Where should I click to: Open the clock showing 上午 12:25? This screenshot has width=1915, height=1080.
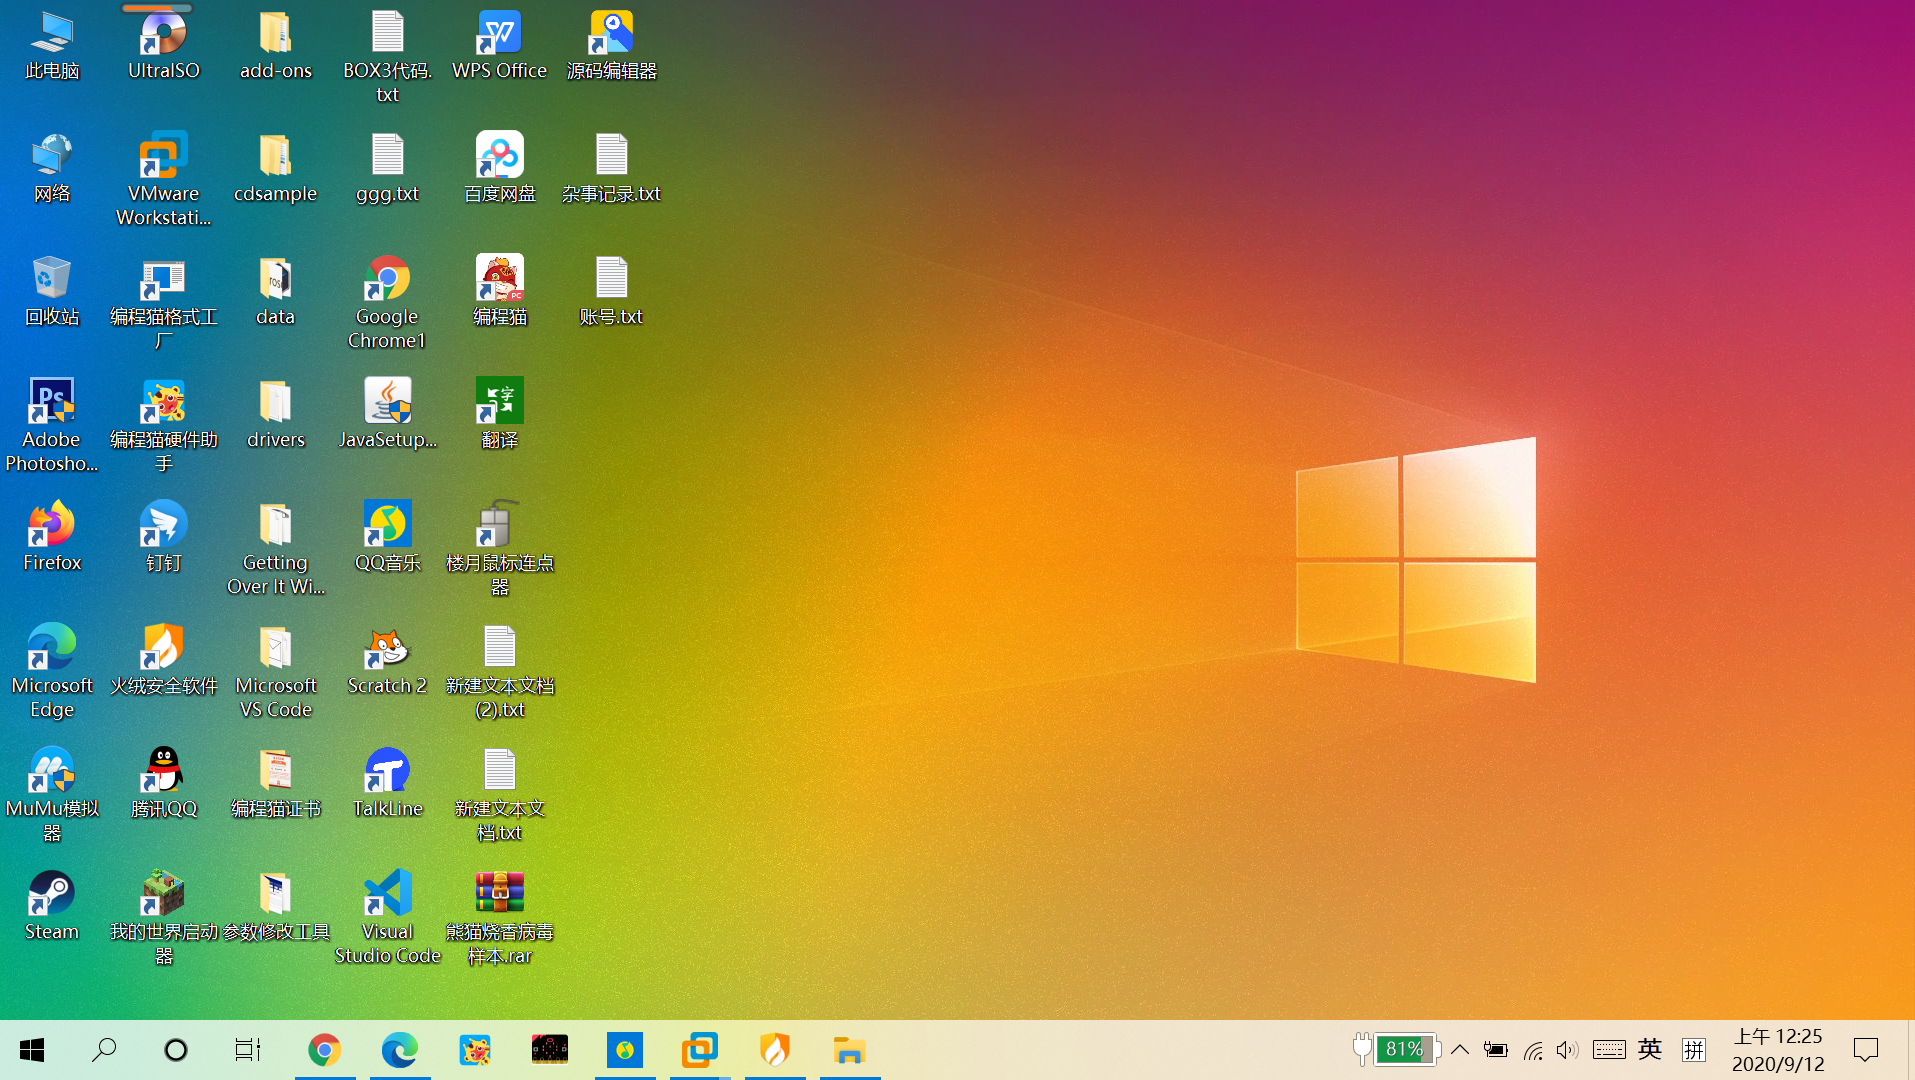1778,1050
